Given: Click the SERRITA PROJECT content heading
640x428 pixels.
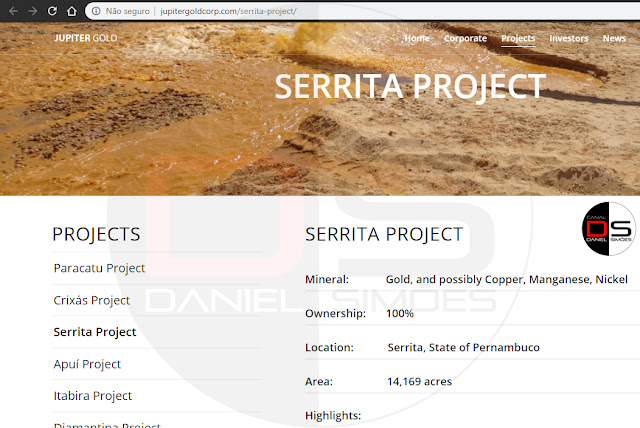Looking at the screenshot, I should pos(384,234).
